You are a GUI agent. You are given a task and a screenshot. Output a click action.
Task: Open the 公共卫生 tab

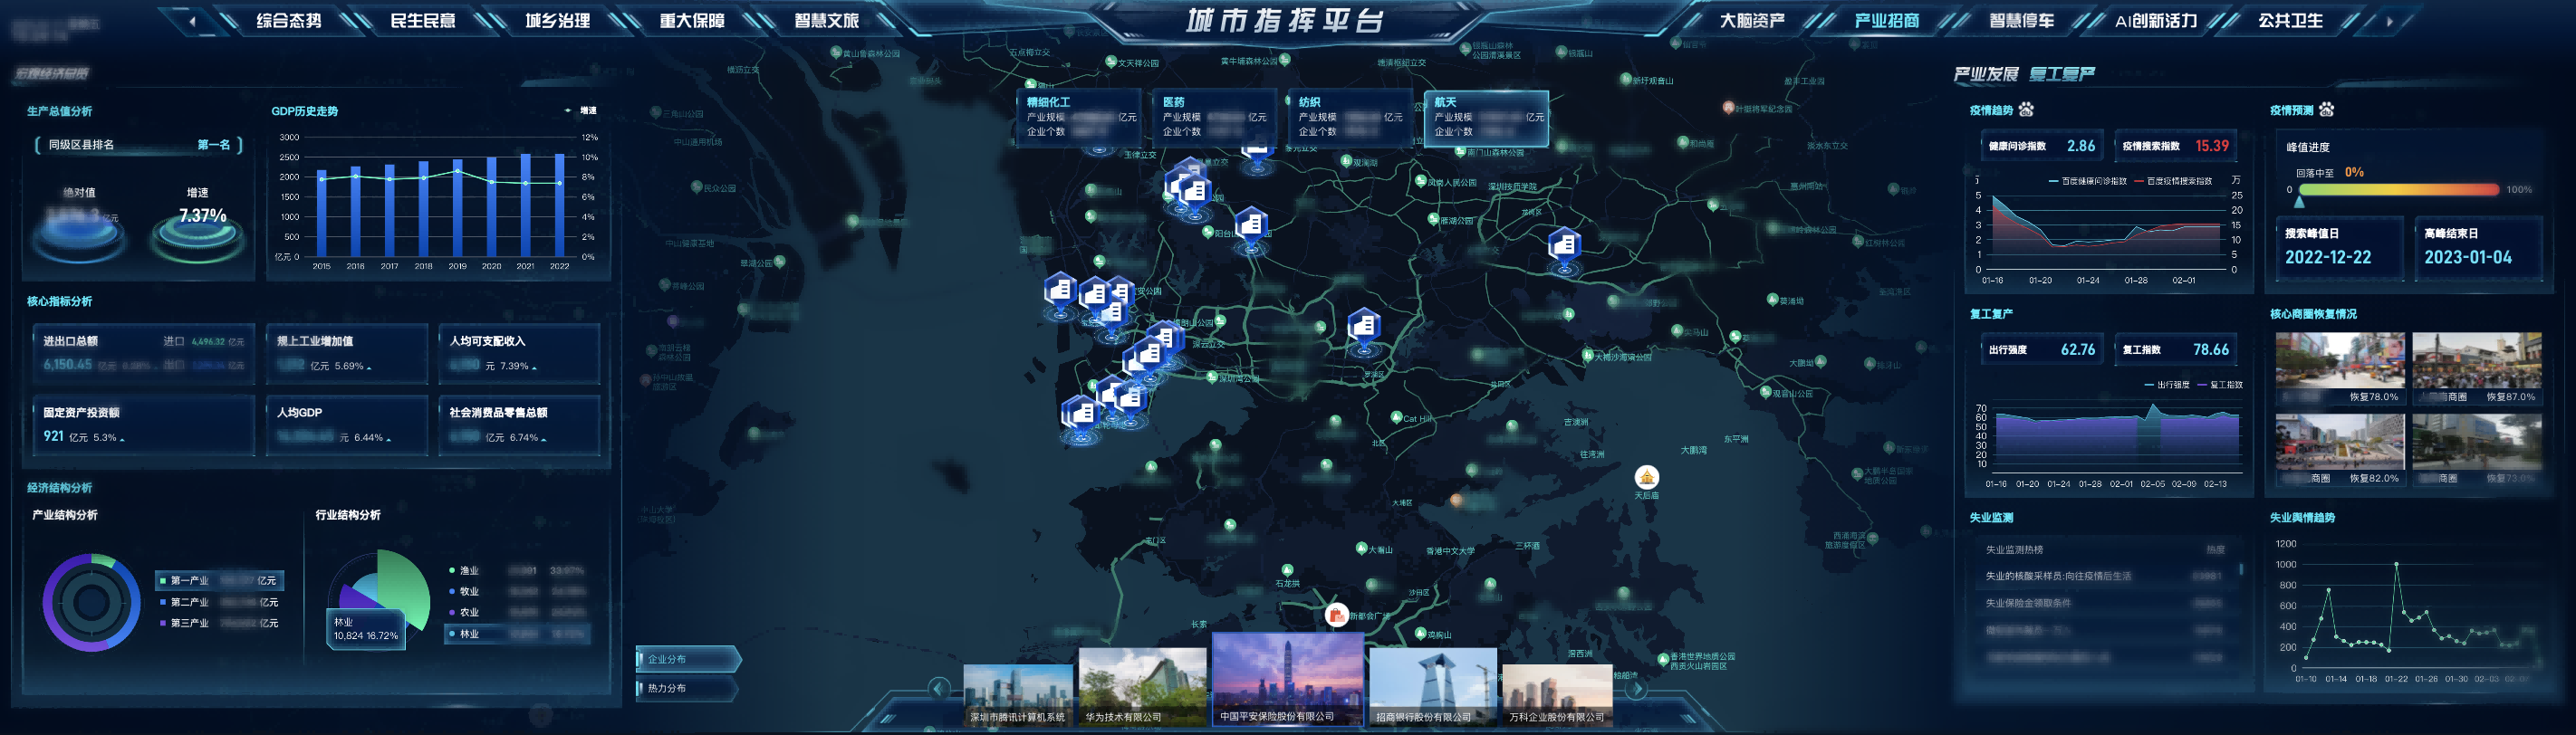tap(2290, 20)
